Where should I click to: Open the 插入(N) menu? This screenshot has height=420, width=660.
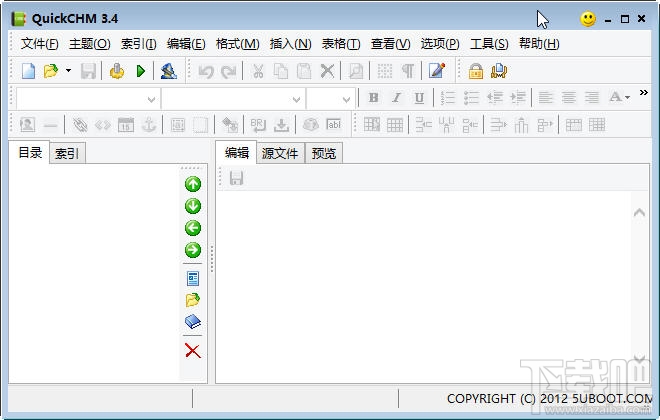[290, 44]
